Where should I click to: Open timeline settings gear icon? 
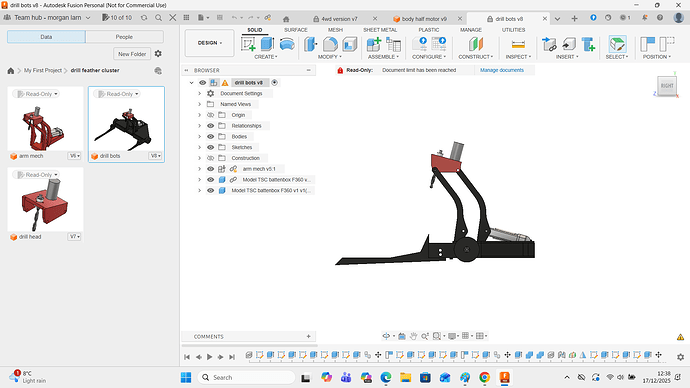click(680, 357)
